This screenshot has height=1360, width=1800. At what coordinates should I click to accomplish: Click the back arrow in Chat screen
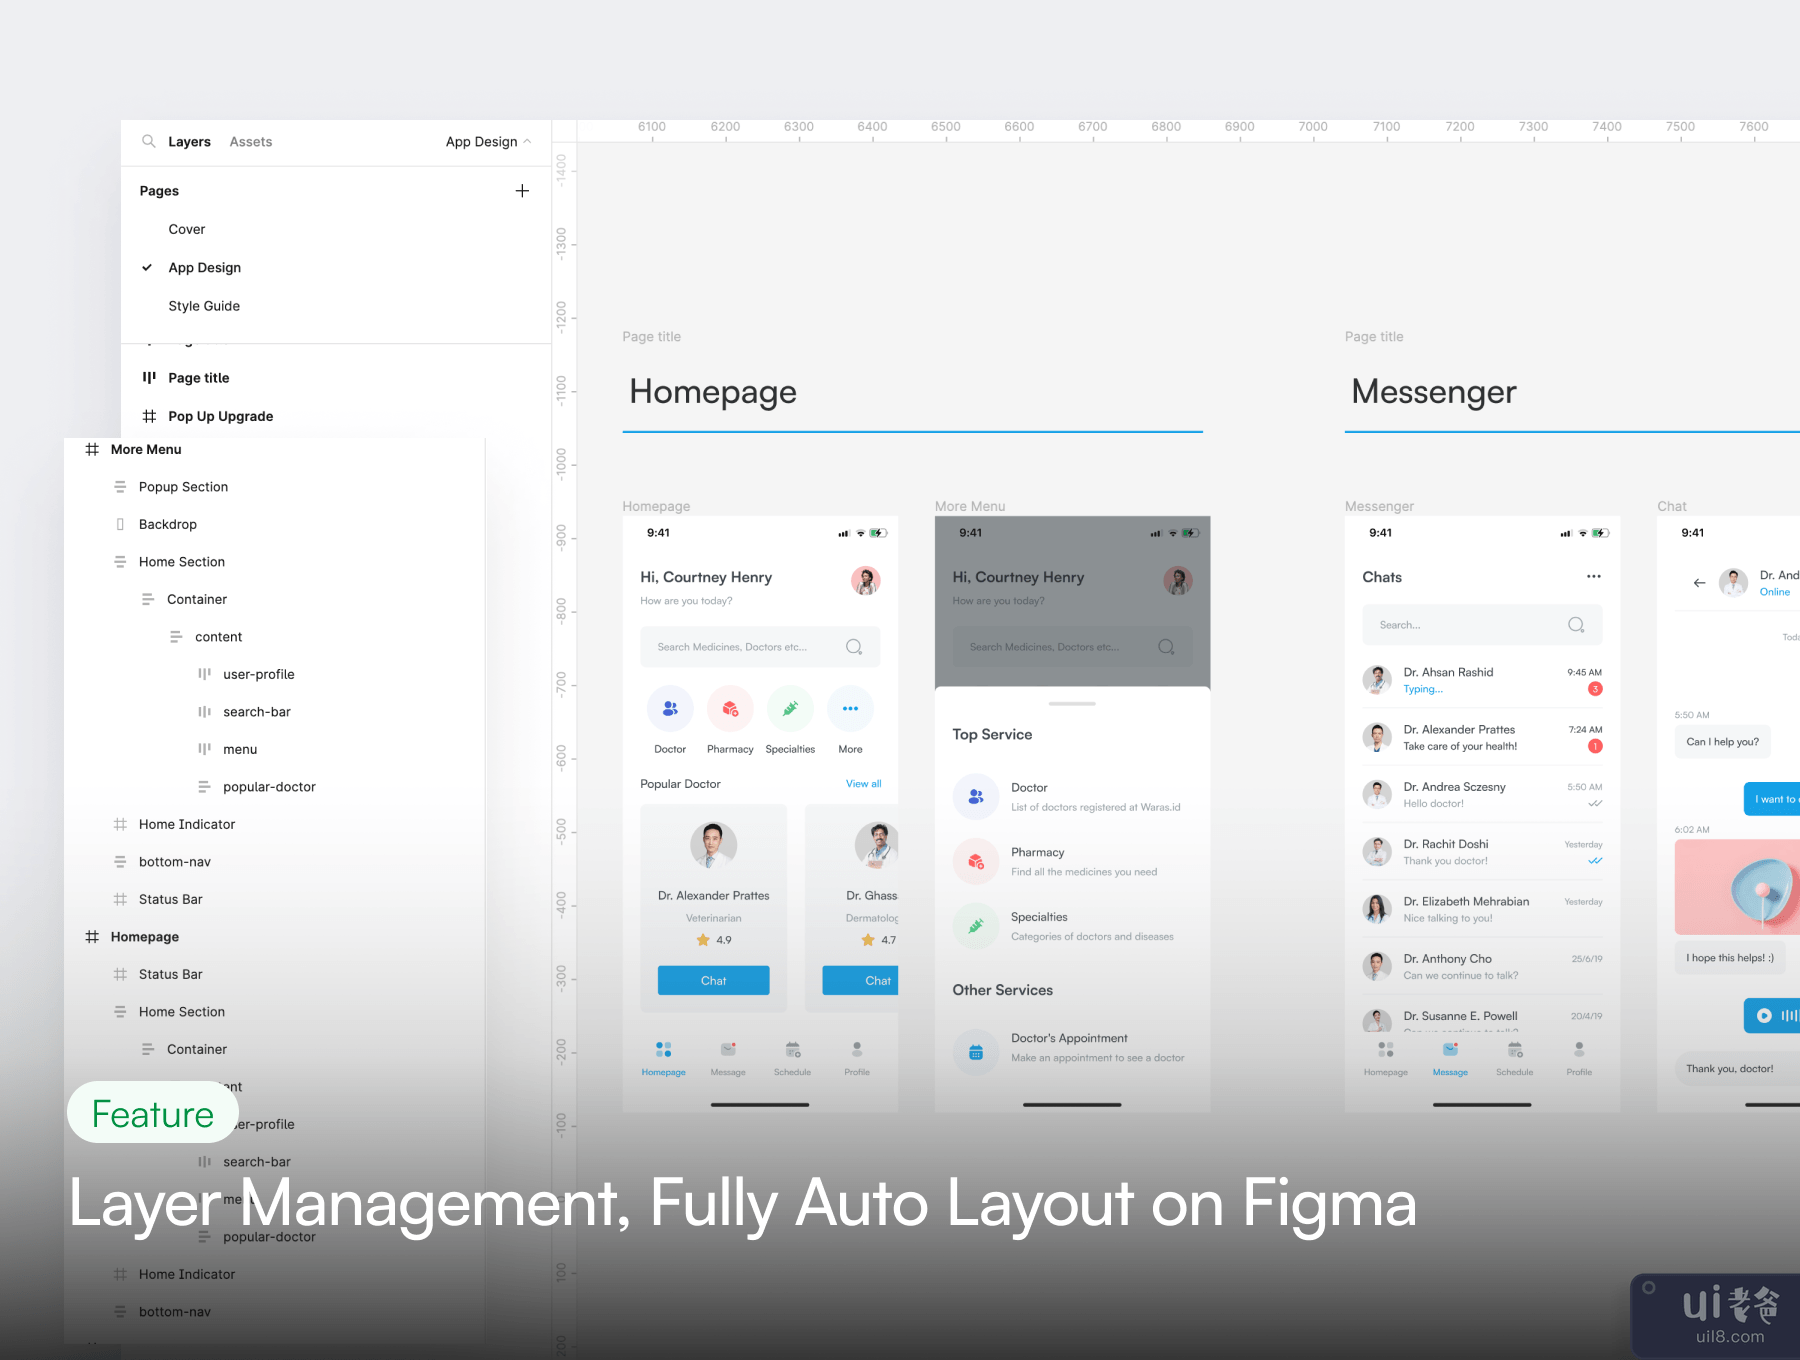click(1699, 583)
